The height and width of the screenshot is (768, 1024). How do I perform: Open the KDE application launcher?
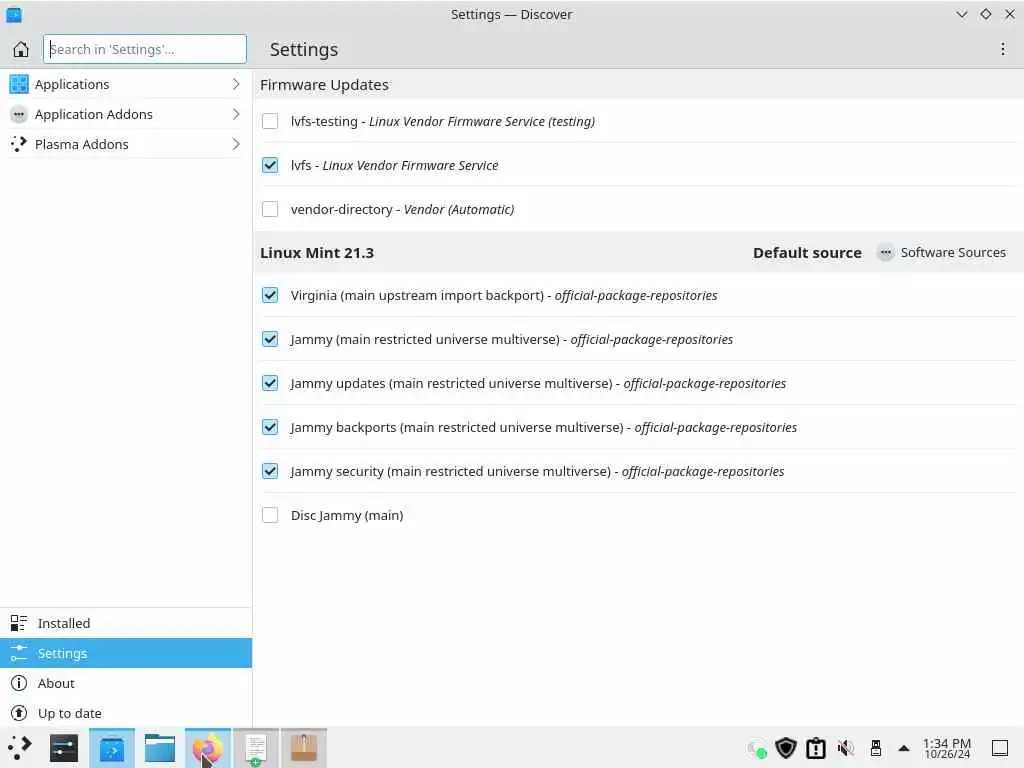point(20,748)
